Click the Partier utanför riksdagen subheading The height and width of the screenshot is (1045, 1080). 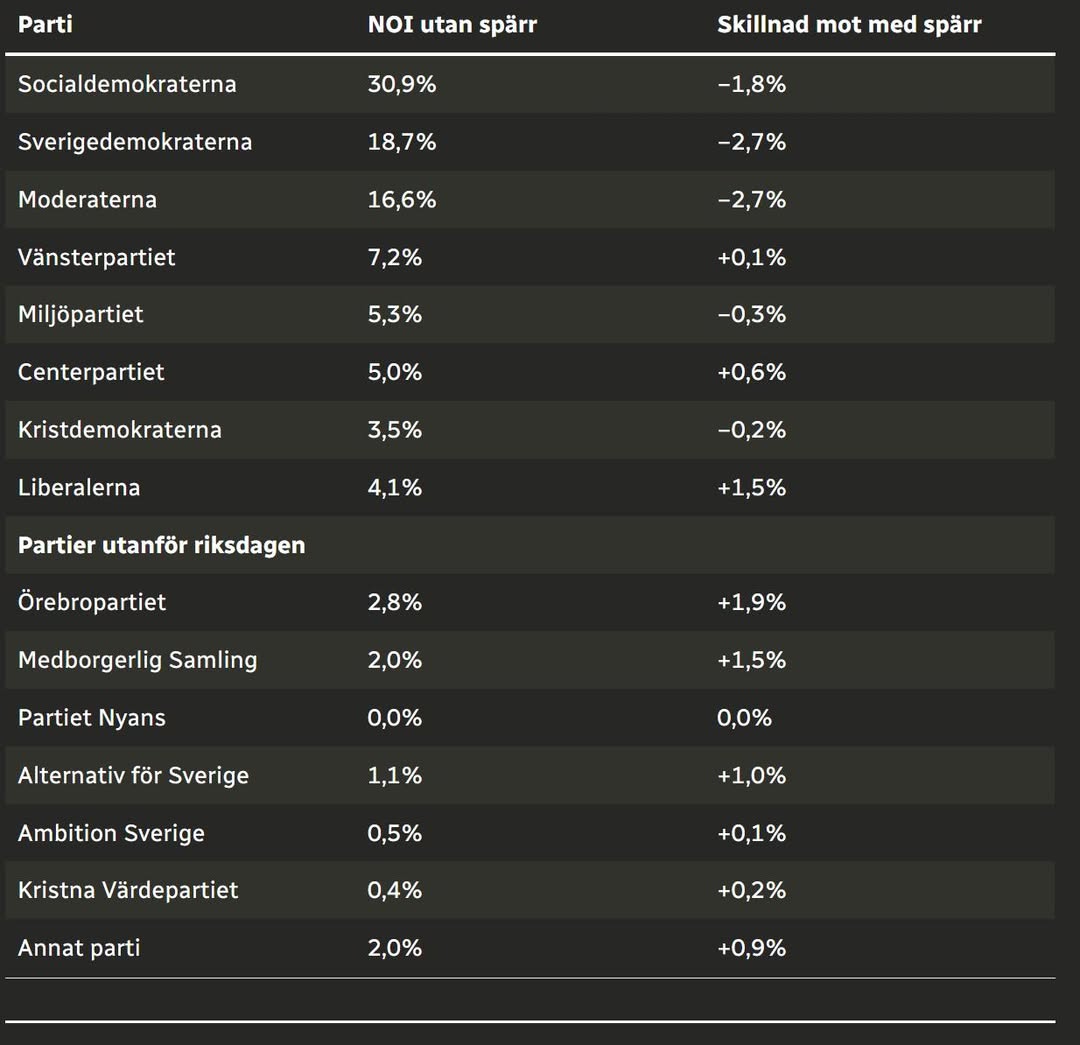coord(161,546)
